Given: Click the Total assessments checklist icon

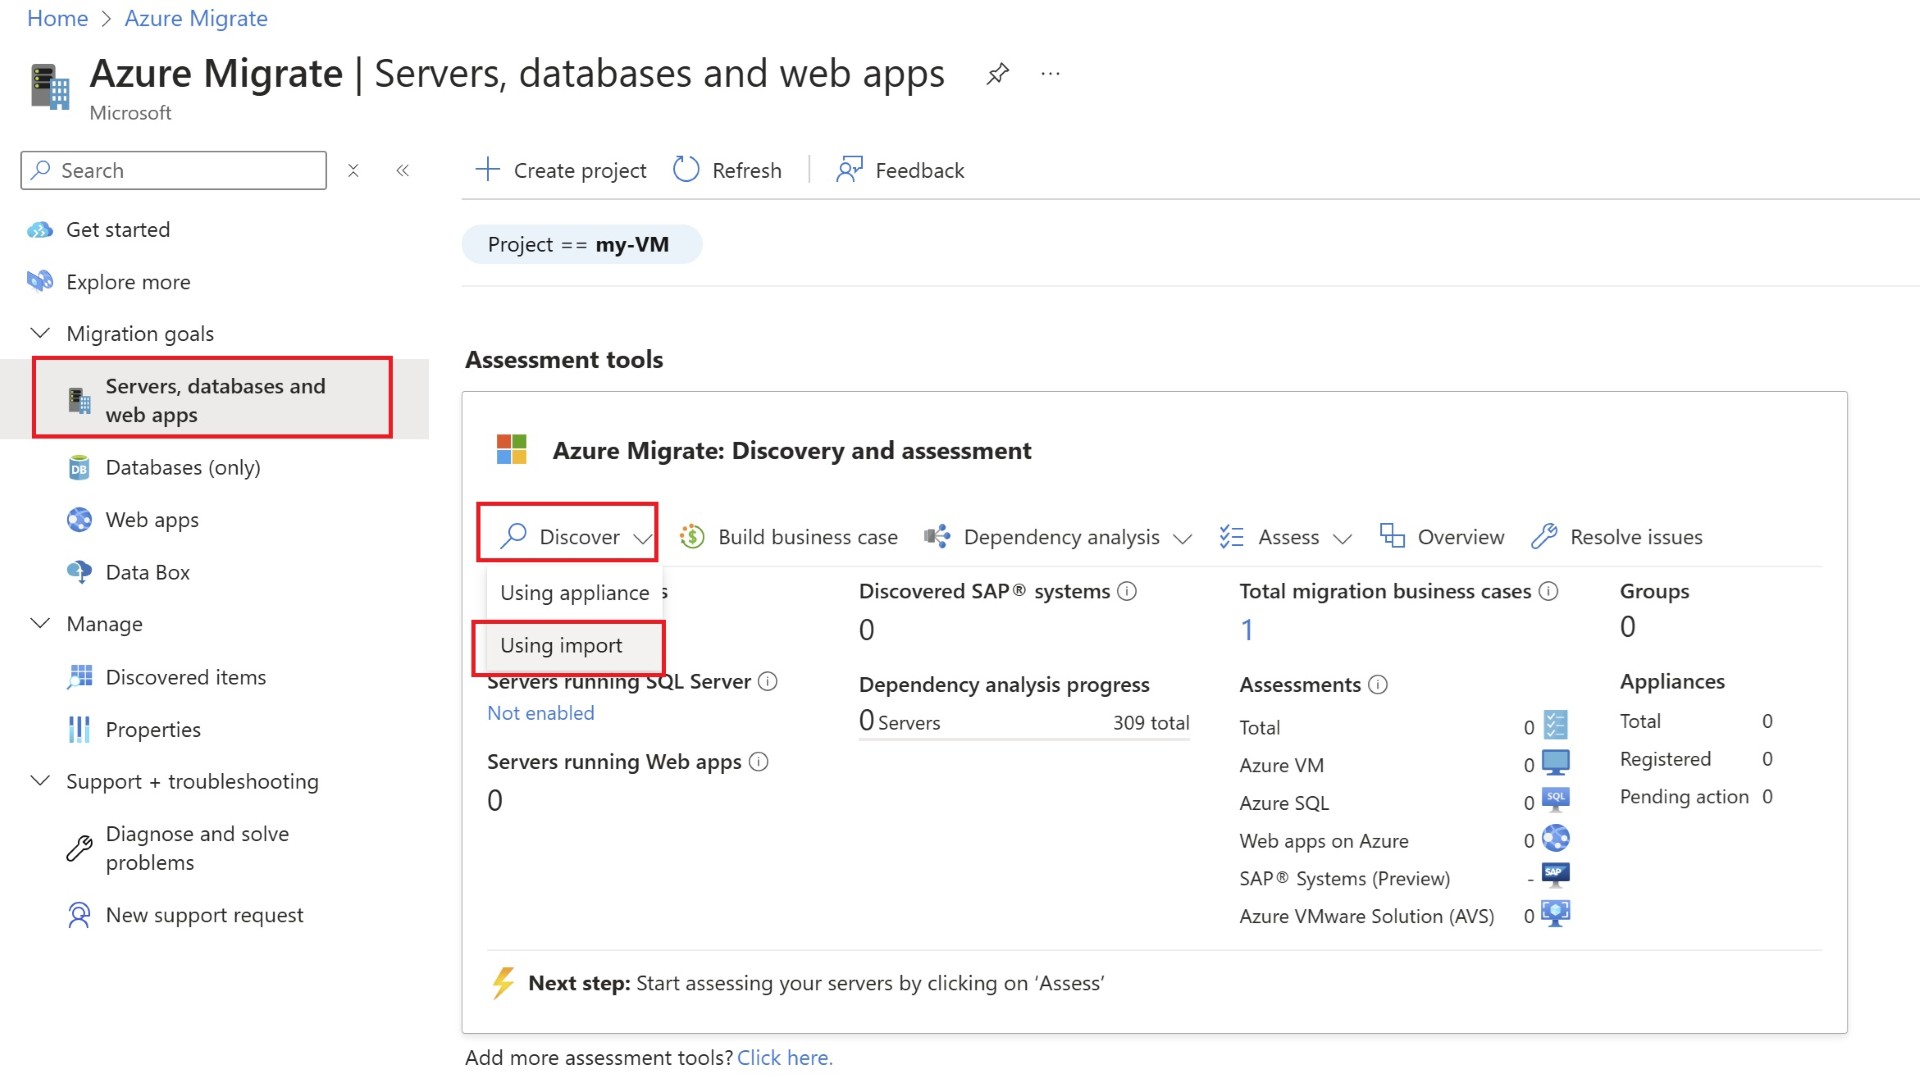Looking at the screenshot, I should point(1556,724).
